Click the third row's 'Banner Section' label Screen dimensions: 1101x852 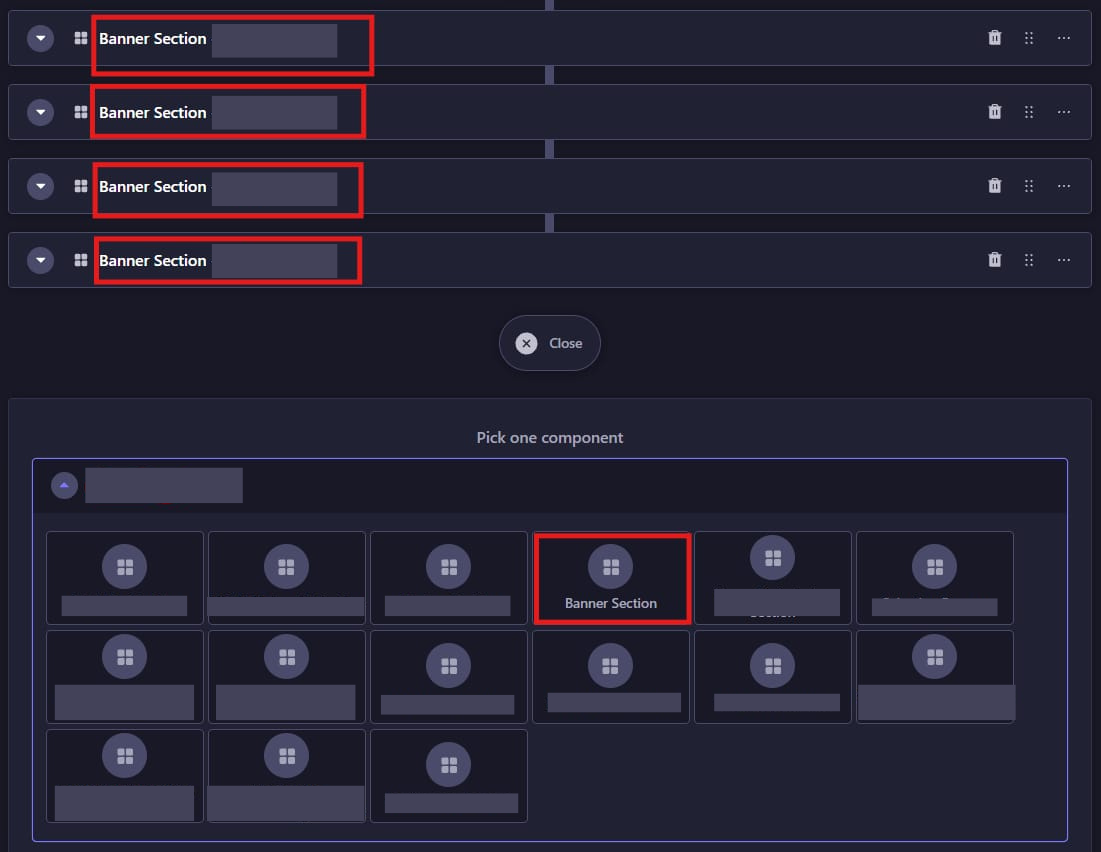click(152, 186)
